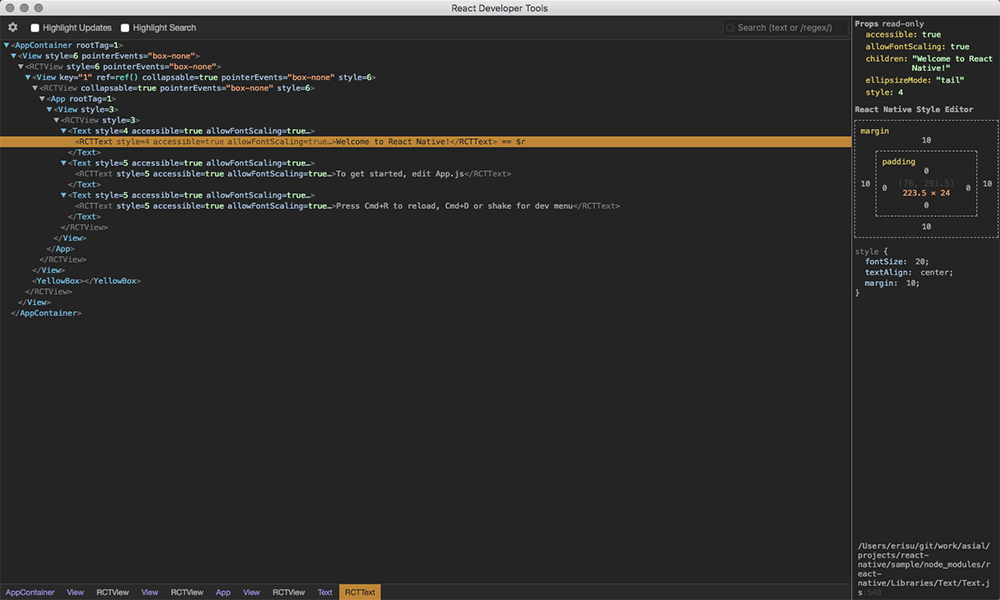Enable the Highlight Updates checkbox

click(35, 27)
